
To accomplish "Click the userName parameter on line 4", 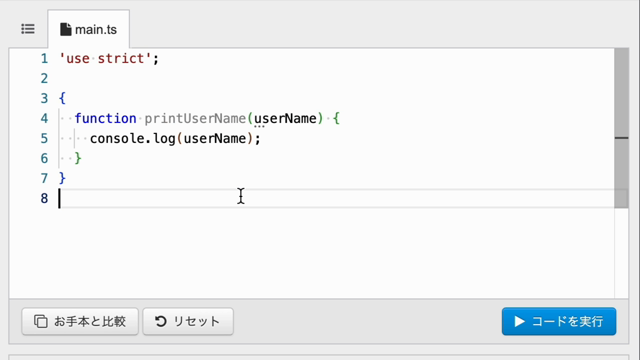I will 285,119.
